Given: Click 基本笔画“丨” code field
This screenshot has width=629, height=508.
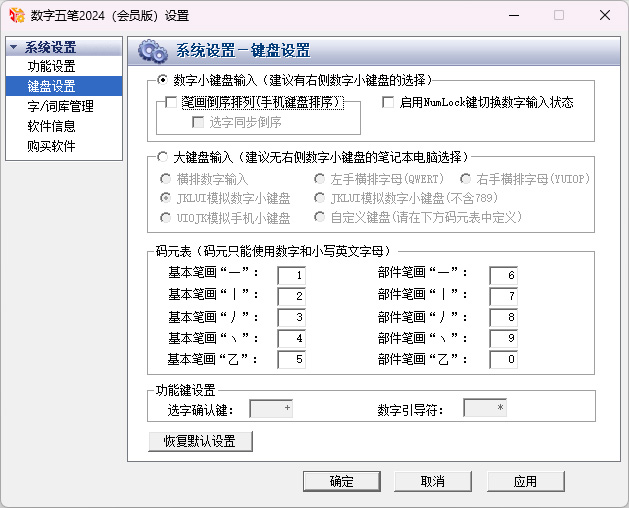Looking at the screenshot, I should click(292, 296).
